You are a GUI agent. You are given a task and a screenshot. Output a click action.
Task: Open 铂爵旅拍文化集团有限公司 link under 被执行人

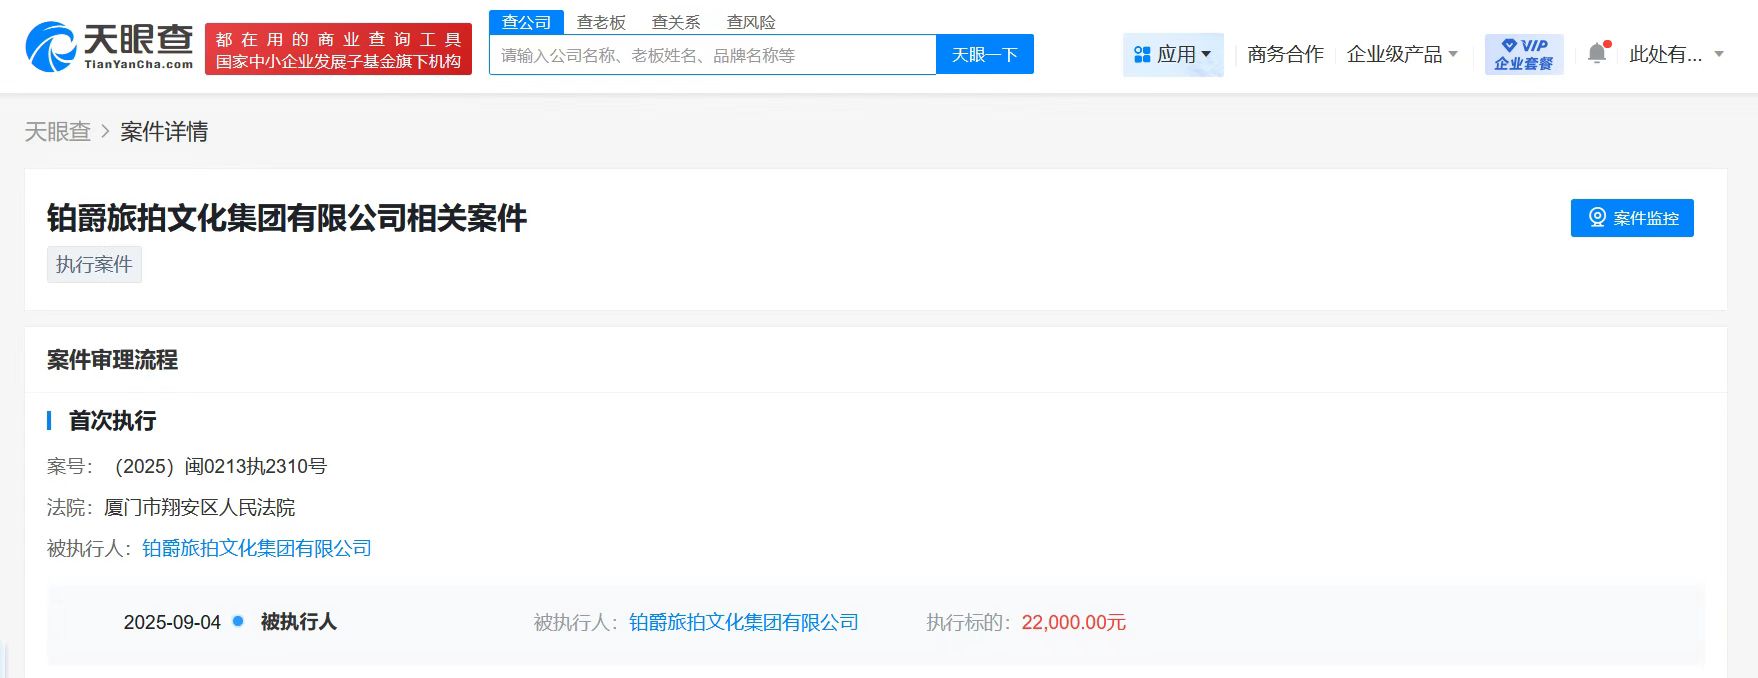pos(257,548)
